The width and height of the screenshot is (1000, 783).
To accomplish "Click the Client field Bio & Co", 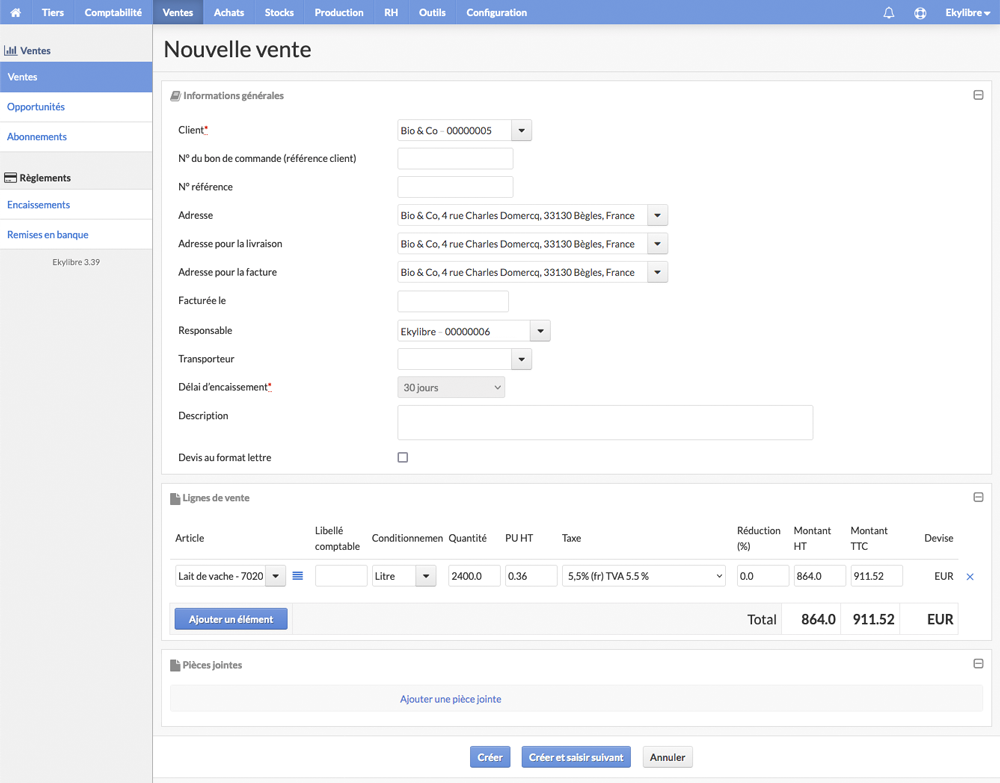I will (454, 130).
